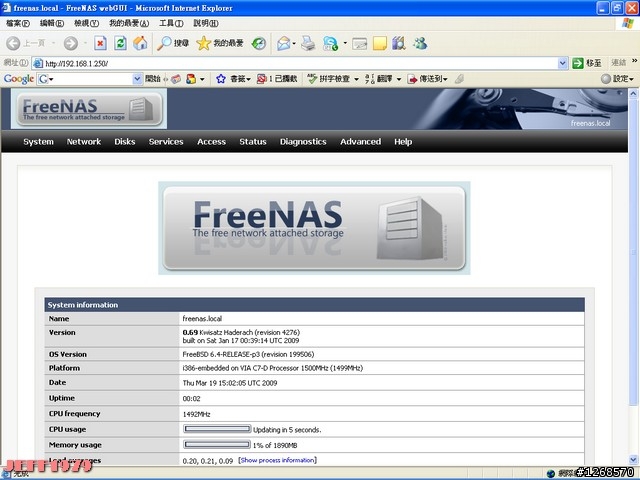
Task: Open FreeNAS Access menu
Action: pyautogui.click(x=211, y=142)
